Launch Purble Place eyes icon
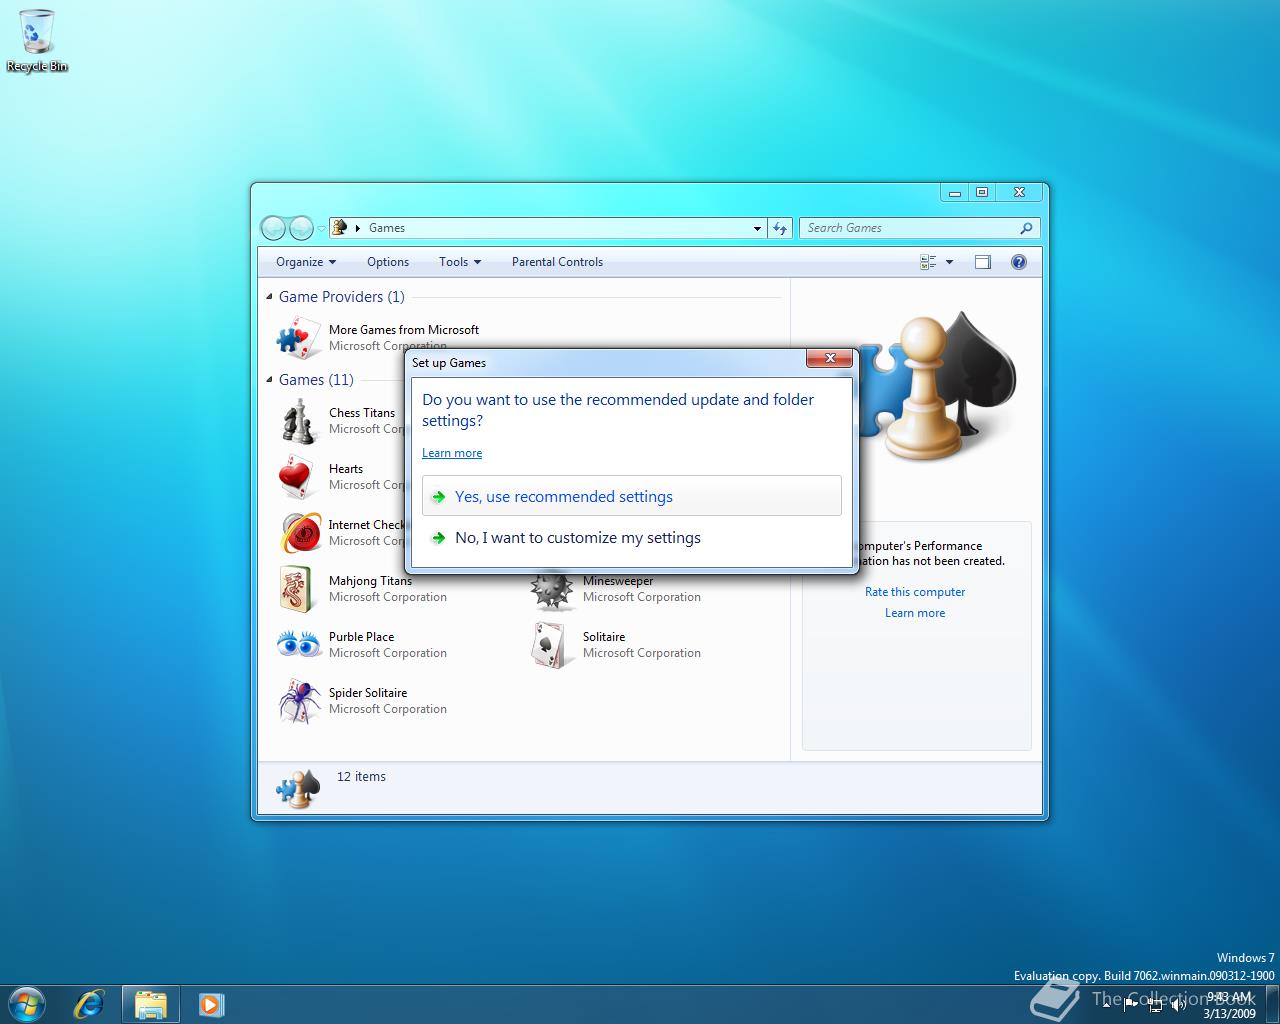 tap(298, 645)
